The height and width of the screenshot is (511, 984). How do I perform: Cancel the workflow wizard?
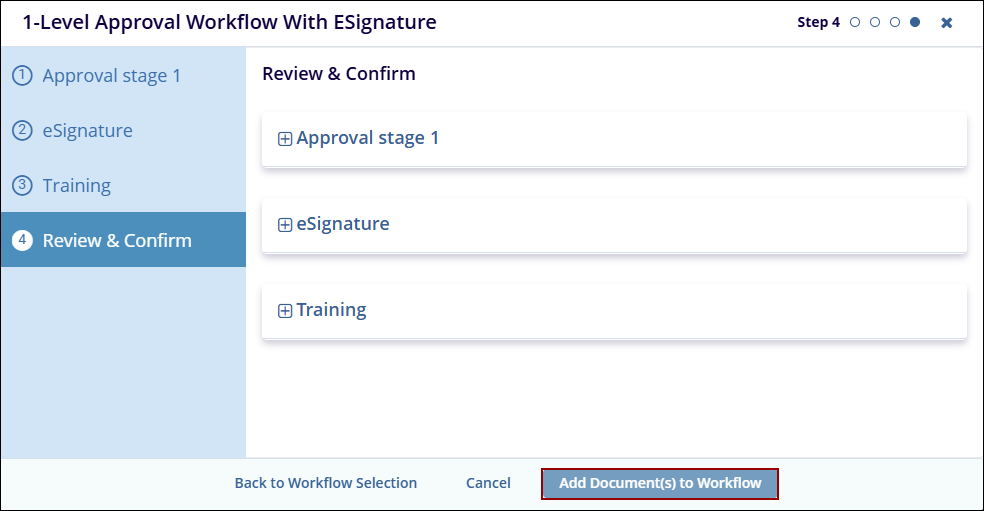click(488, 483)
